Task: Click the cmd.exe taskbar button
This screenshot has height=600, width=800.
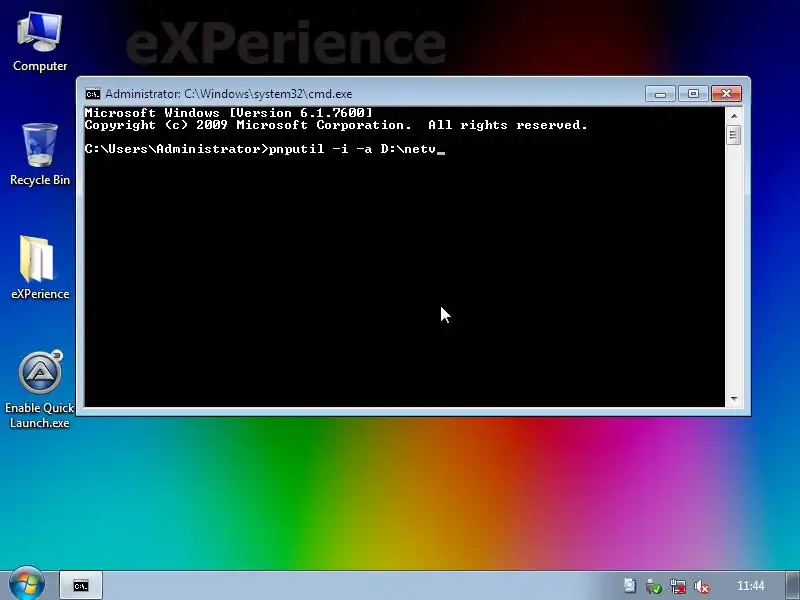Action: coord(81,585)
